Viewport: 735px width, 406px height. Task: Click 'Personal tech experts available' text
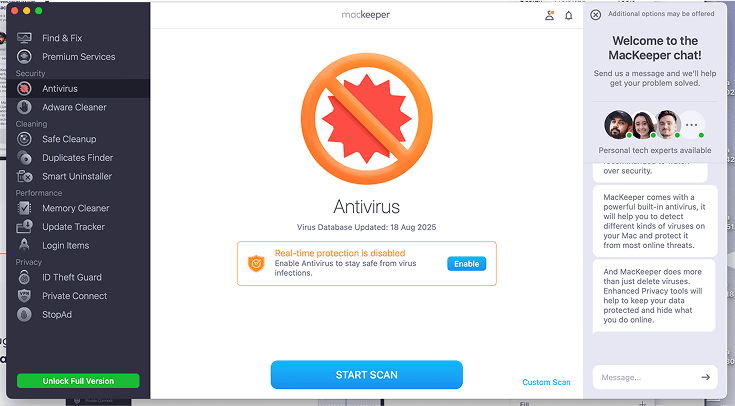click(x=655, y=150)
